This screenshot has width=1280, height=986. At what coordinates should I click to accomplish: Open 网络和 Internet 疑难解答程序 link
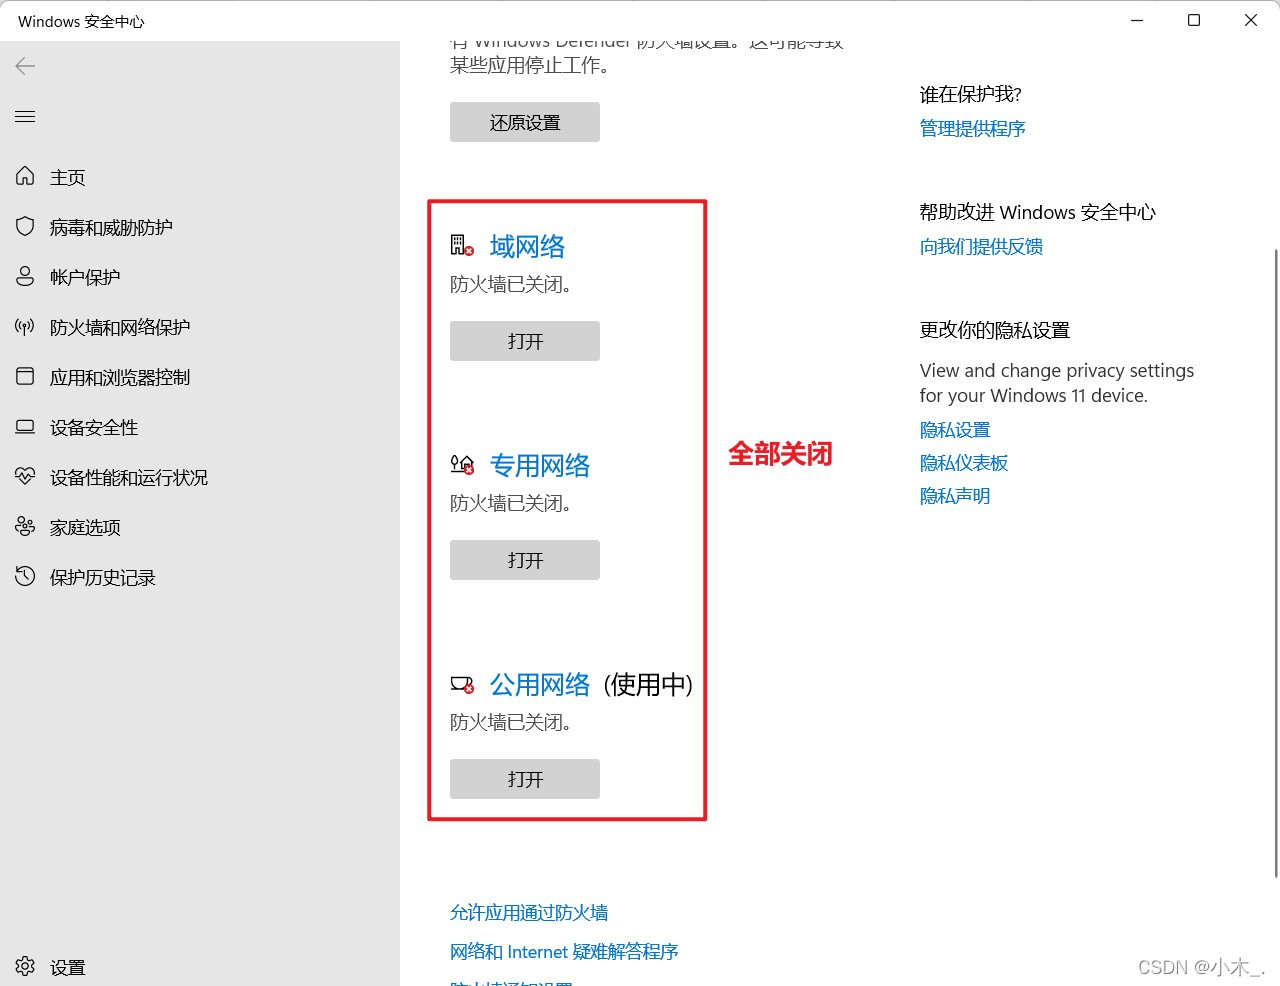pos(564,951)
